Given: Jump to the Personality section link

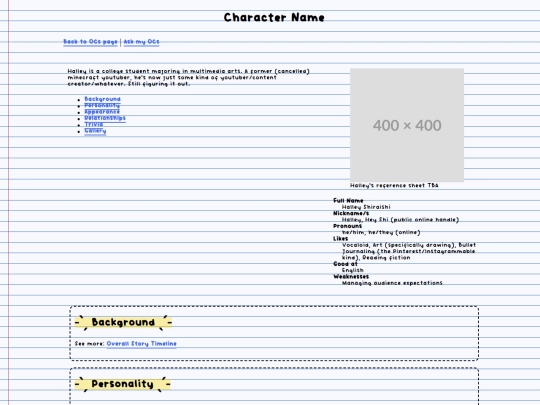Looking at the screenshot, I should point(102,105).
